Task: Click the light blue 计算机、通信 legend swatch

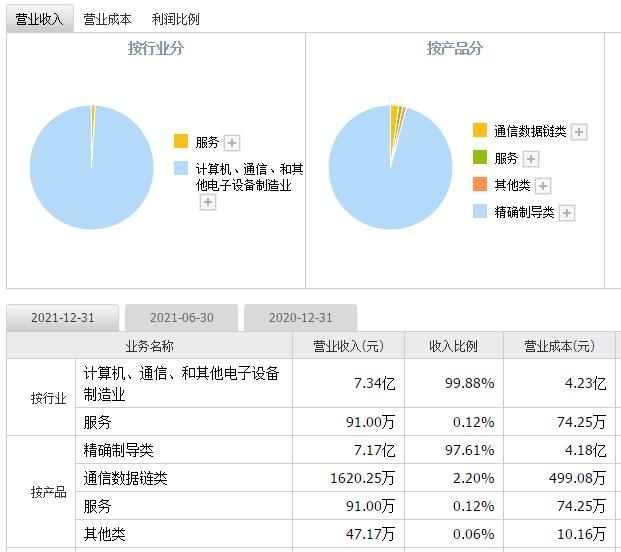Action: (x=181, y=168)
